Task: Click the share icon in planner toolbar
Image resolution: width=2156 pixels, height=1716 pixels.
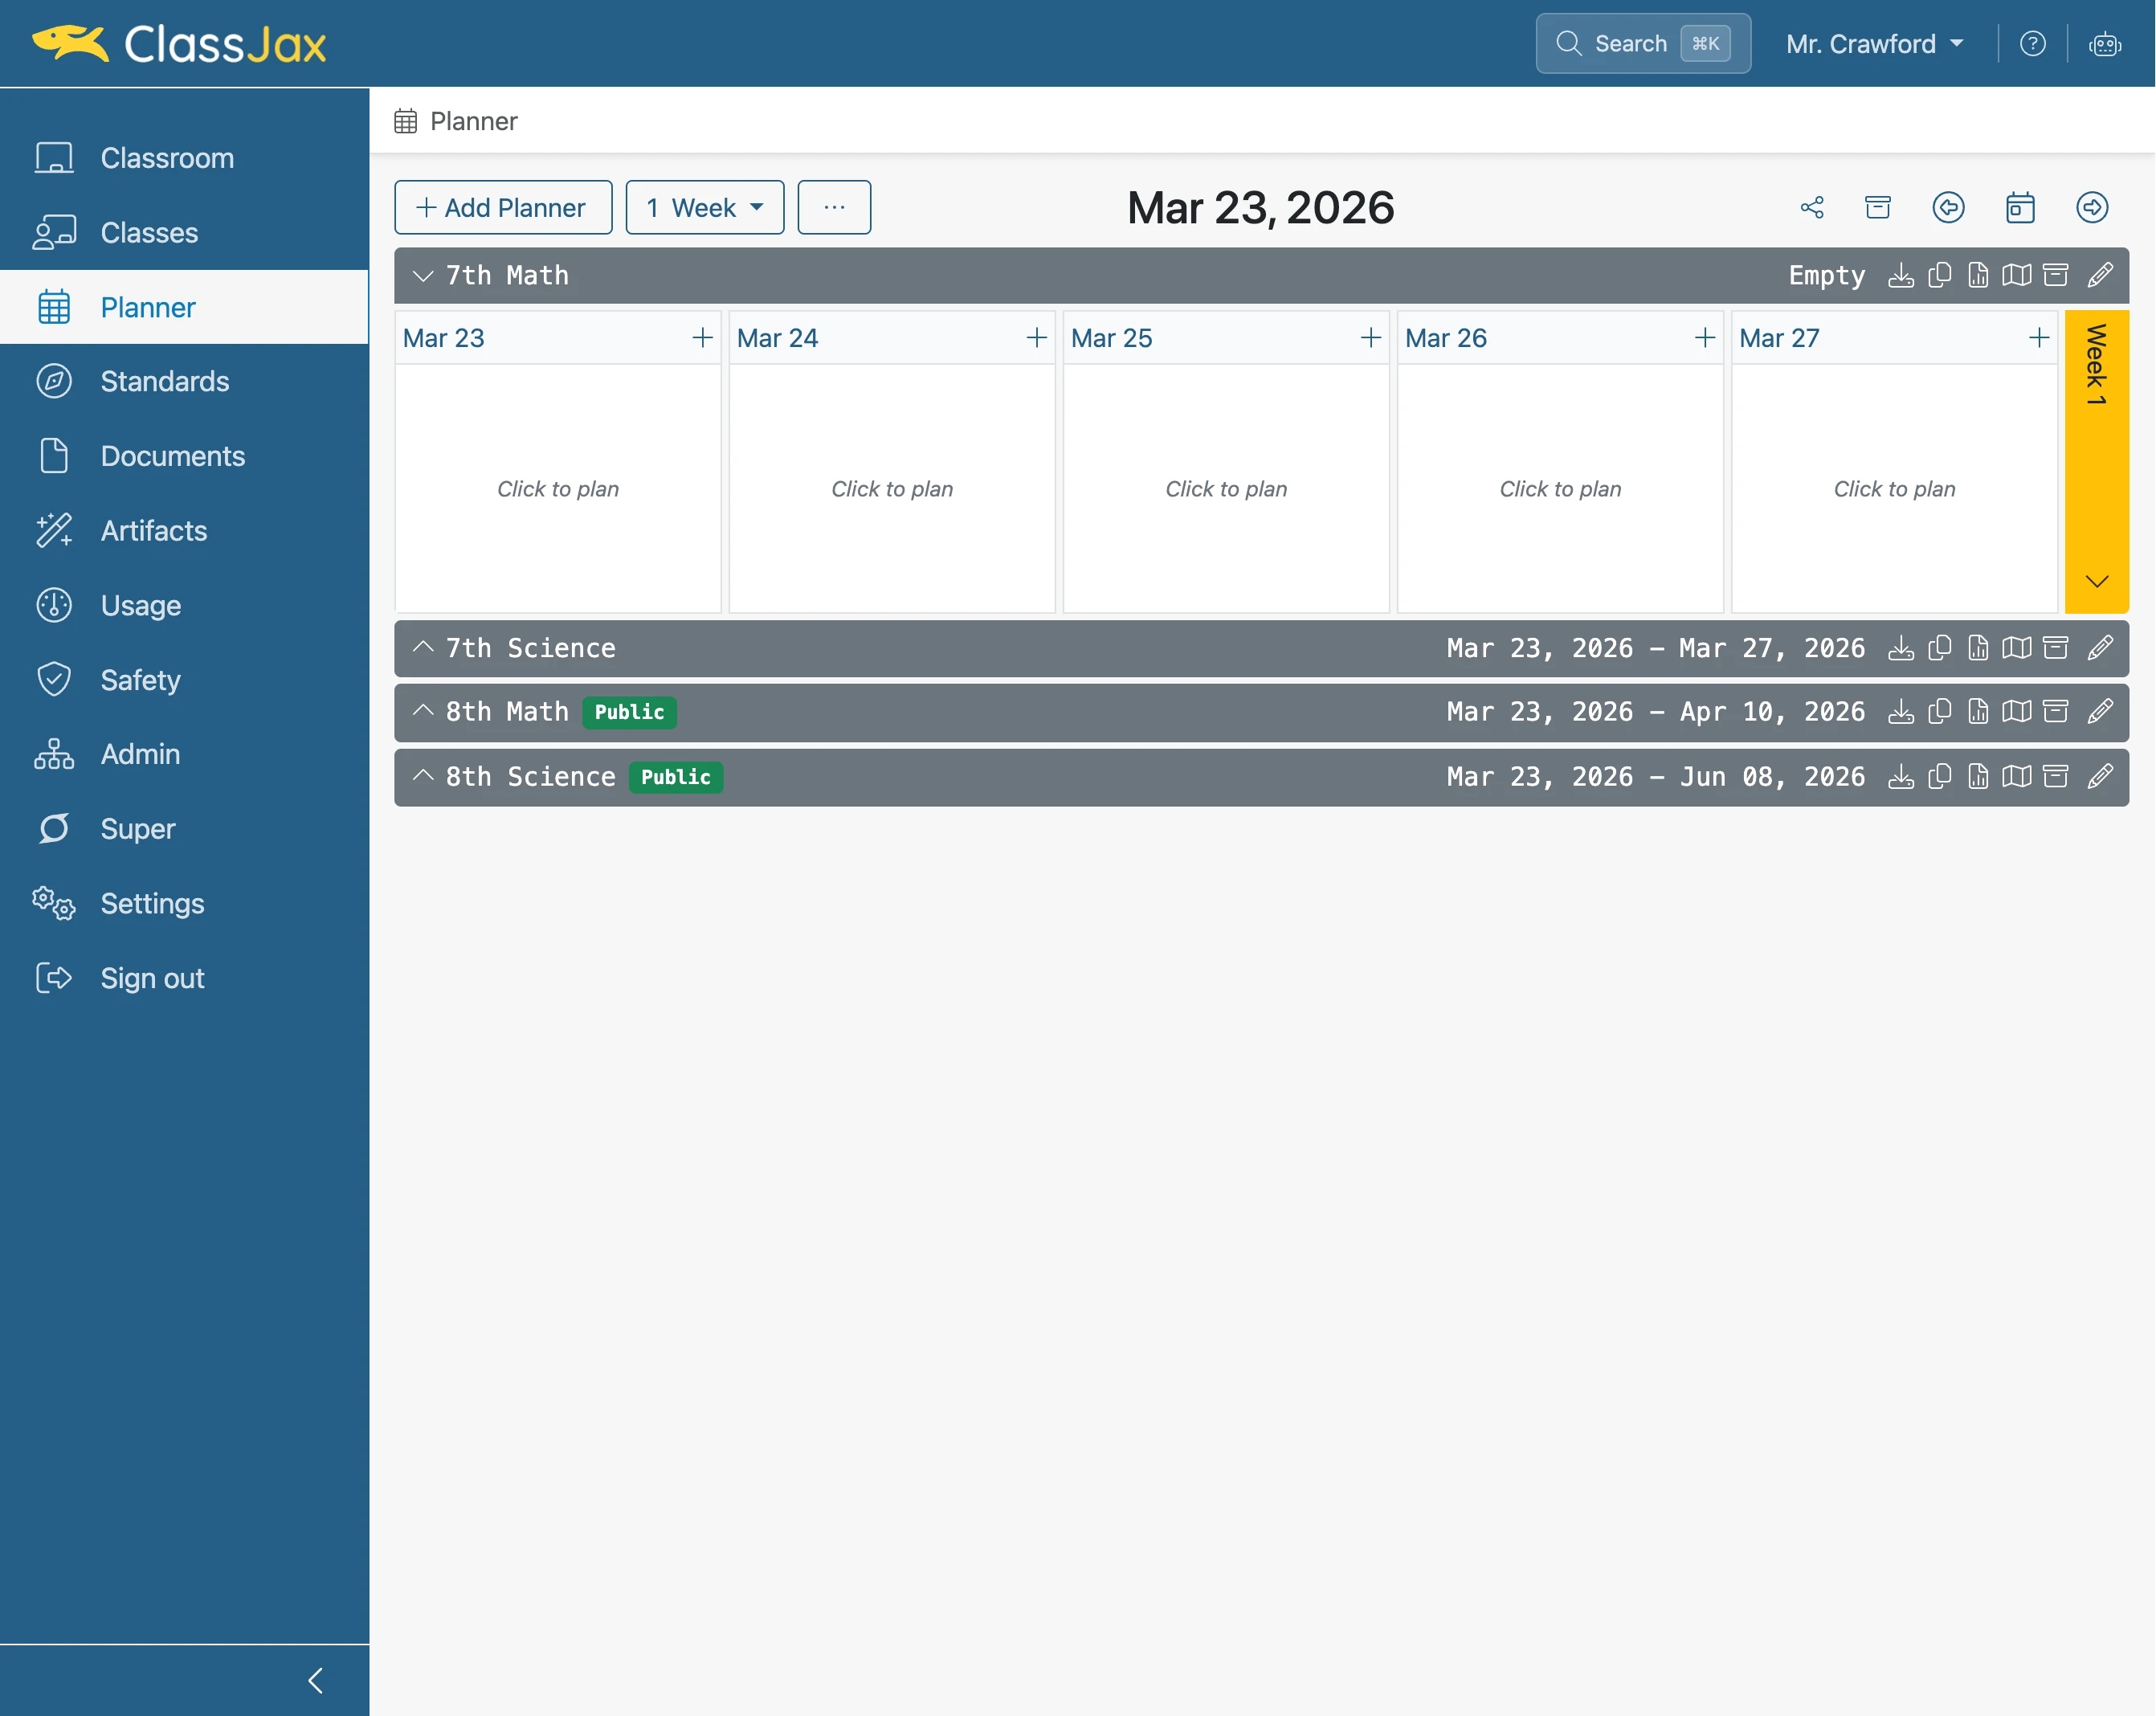Action: click(1812, 207)
